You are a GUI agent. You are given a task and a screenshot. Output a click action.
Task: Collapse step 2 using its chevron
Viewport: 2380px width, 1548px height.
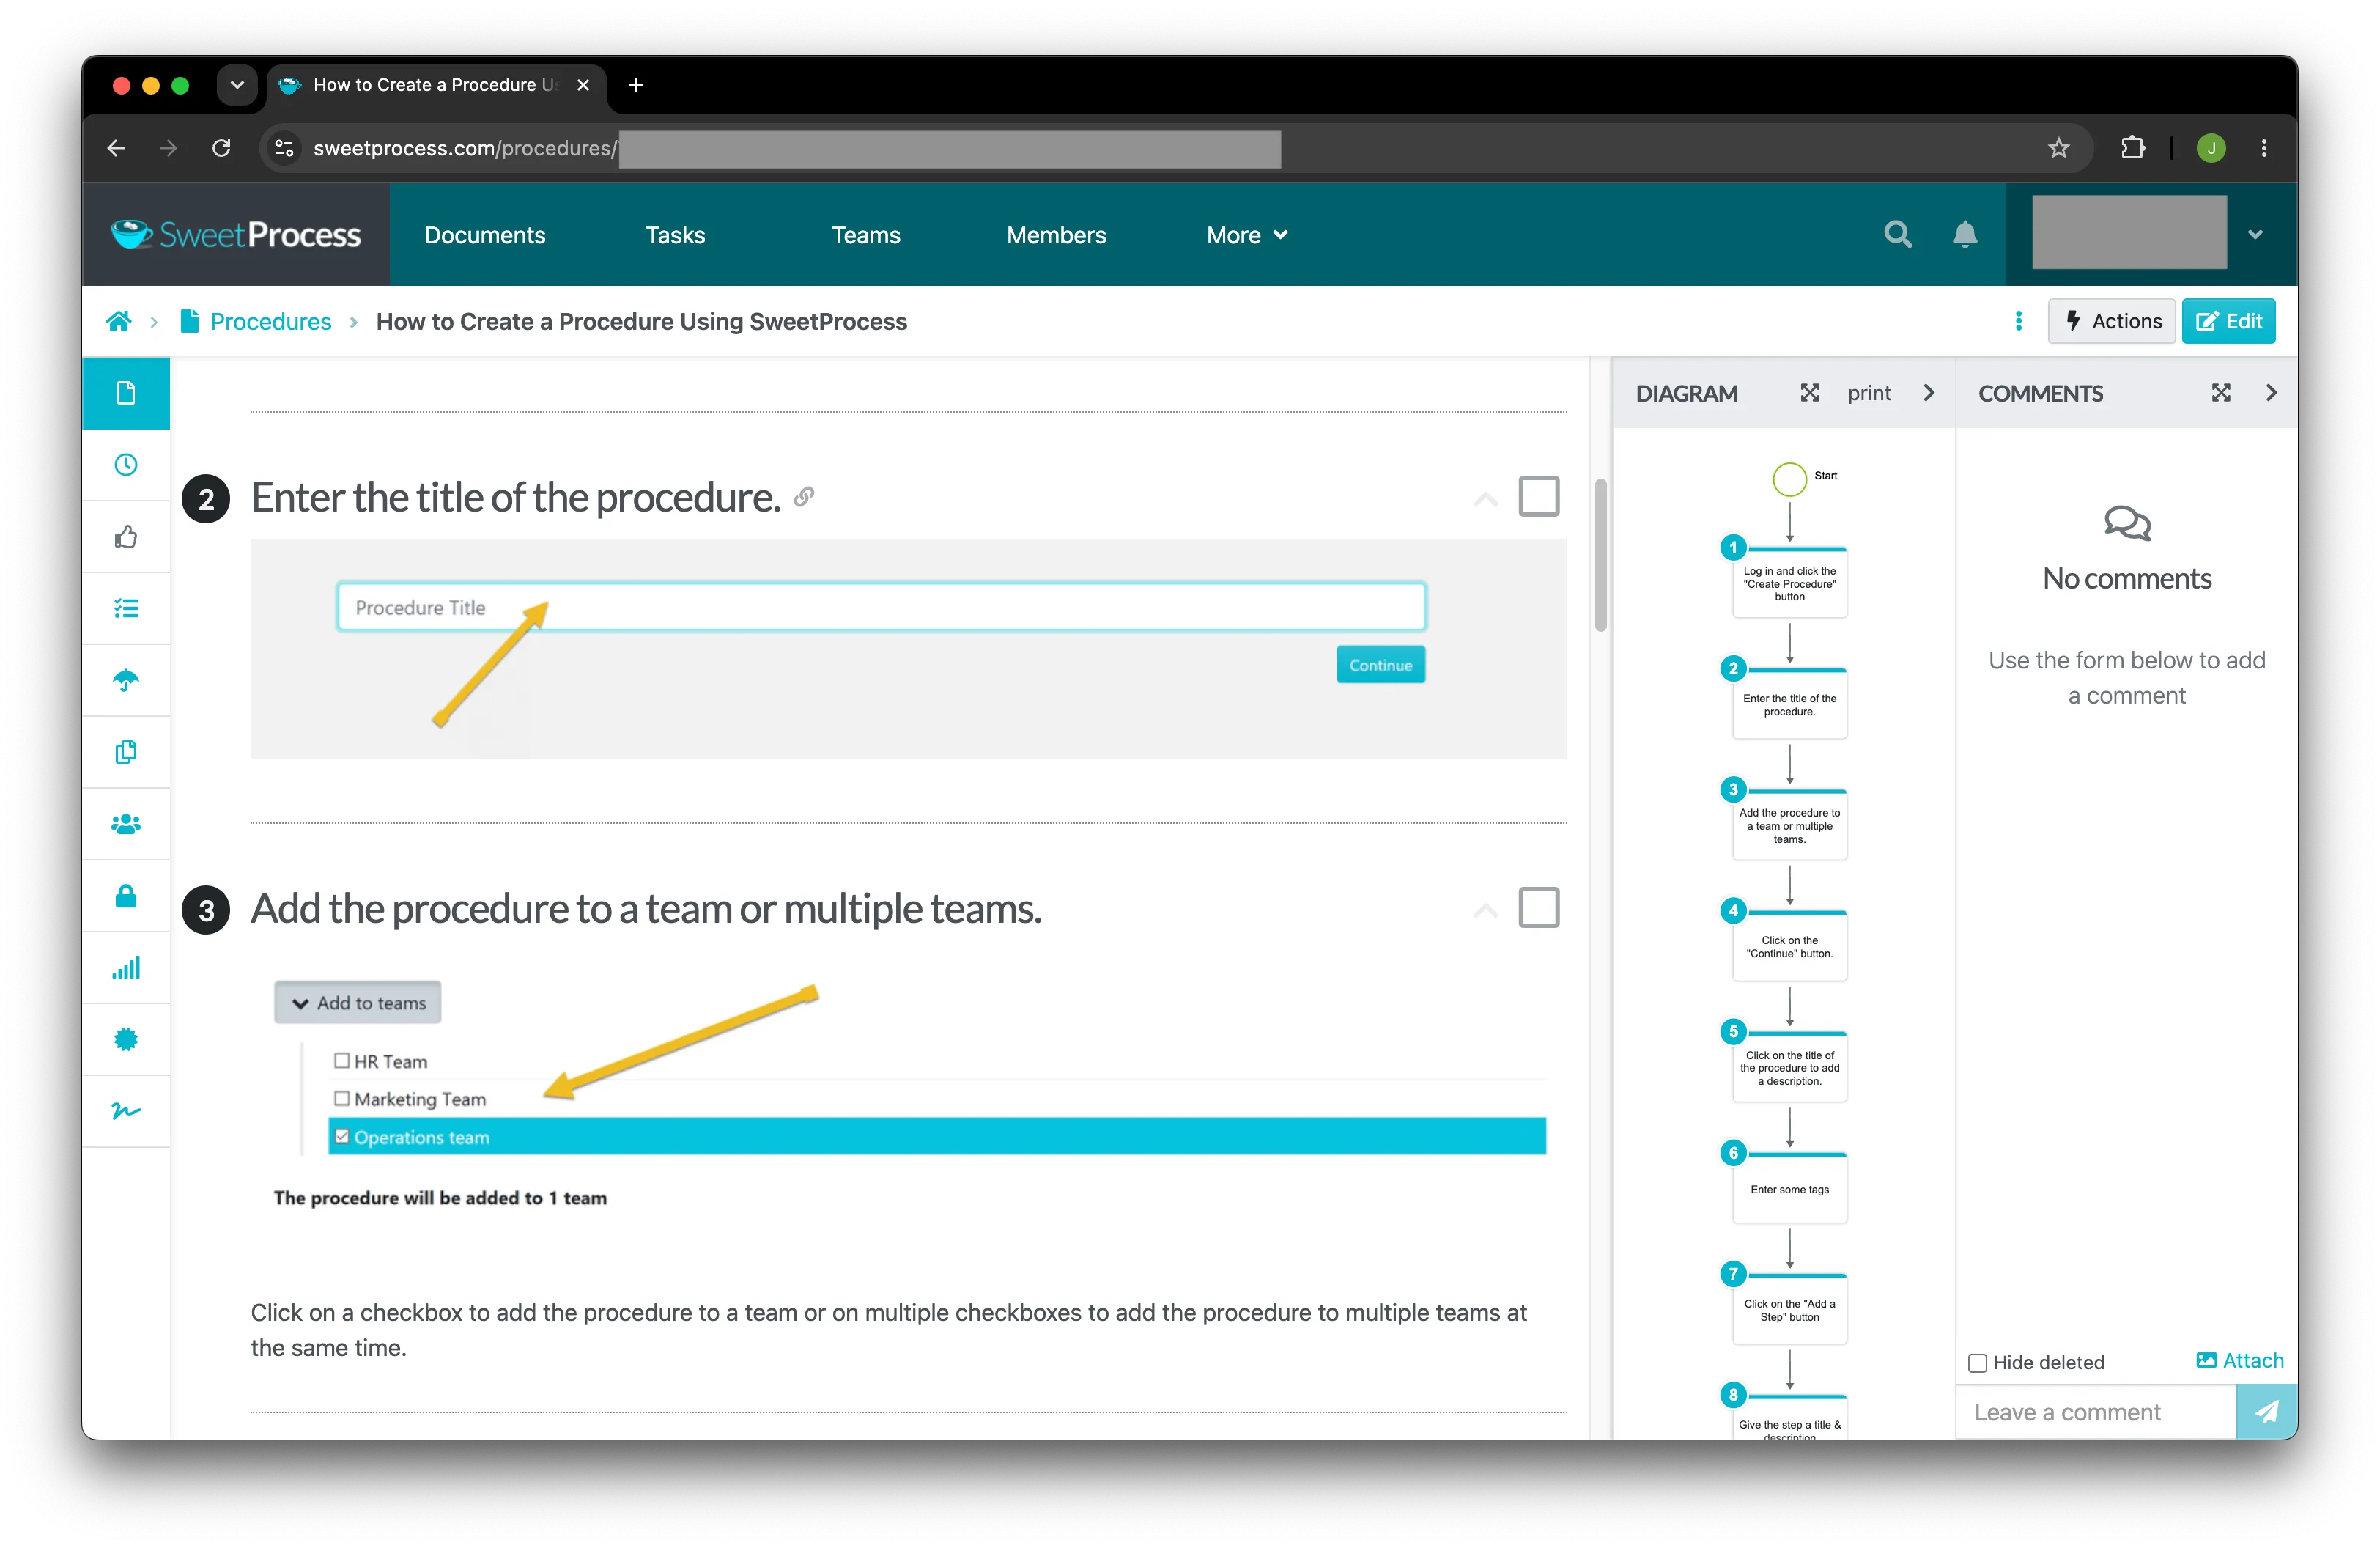(x=1485, y=499)
